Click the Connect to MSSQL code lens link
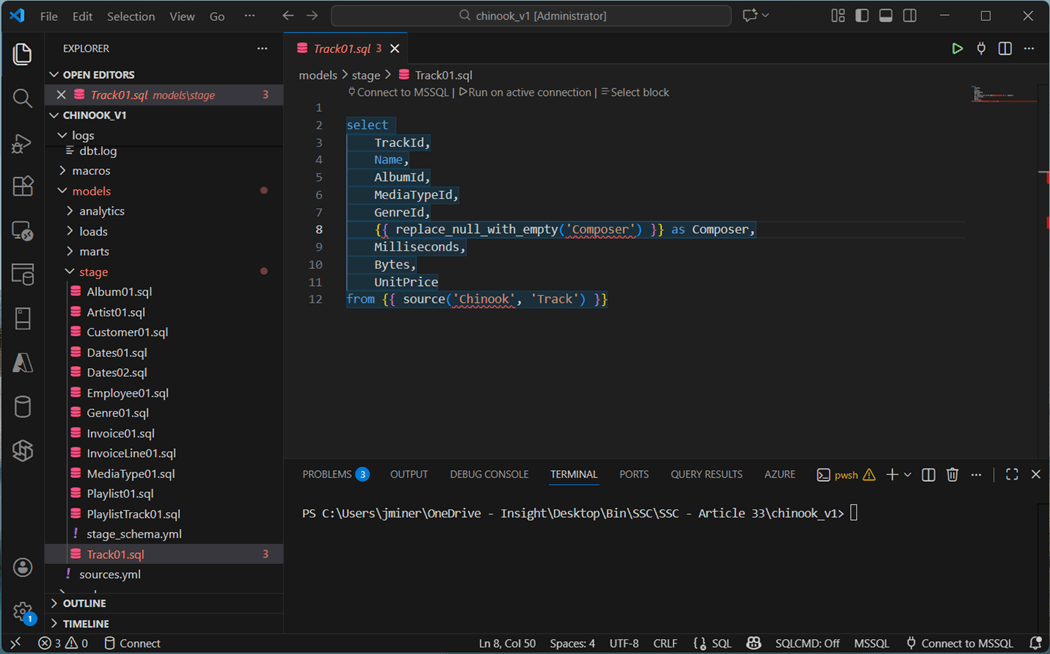Viewport: 1050px width, 654px height. point(403,92)
